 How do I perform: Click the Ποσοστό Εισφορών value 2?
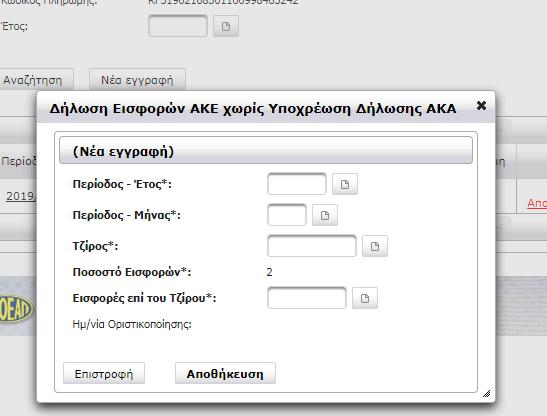tap(269, 272)
